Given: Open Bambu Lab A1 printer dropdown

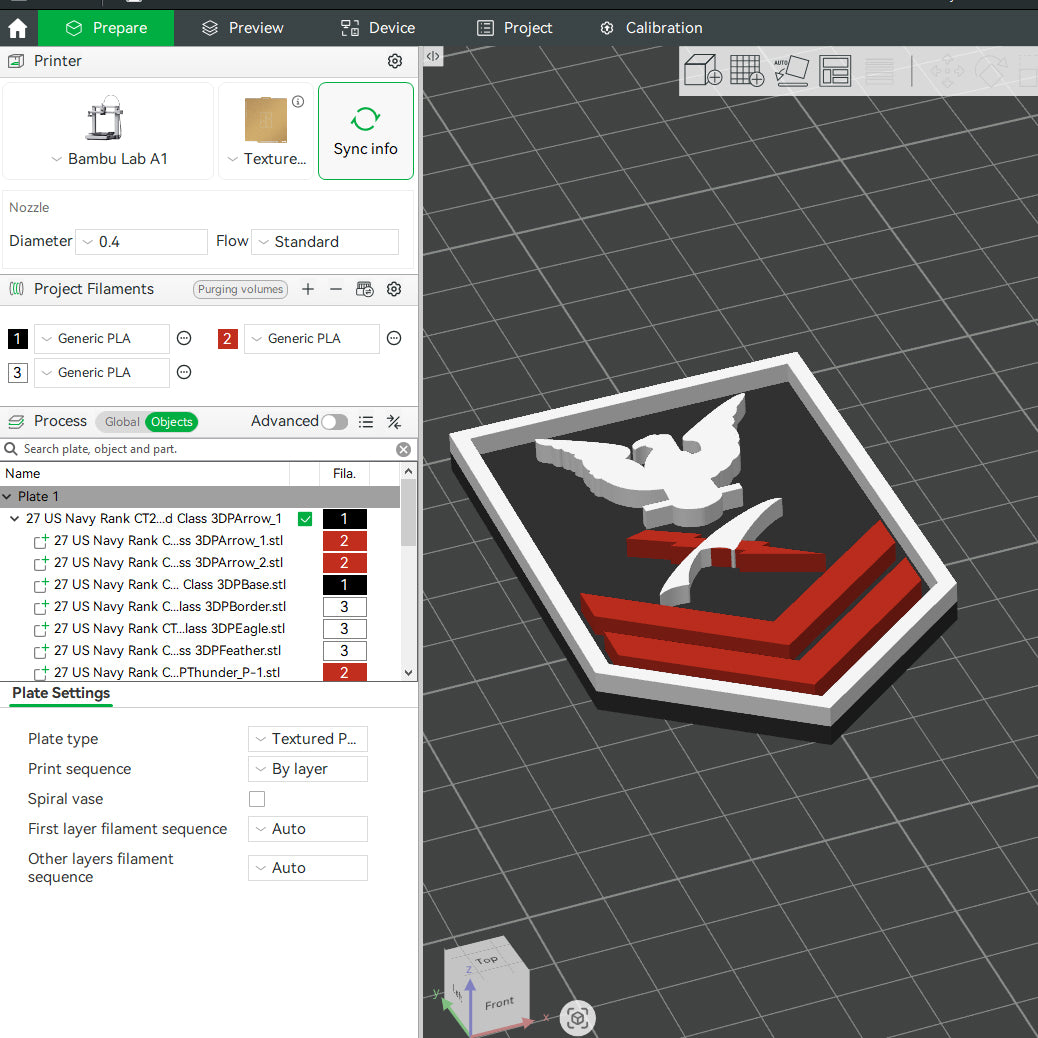Looking at the screenshot, I should click(109, 159).
